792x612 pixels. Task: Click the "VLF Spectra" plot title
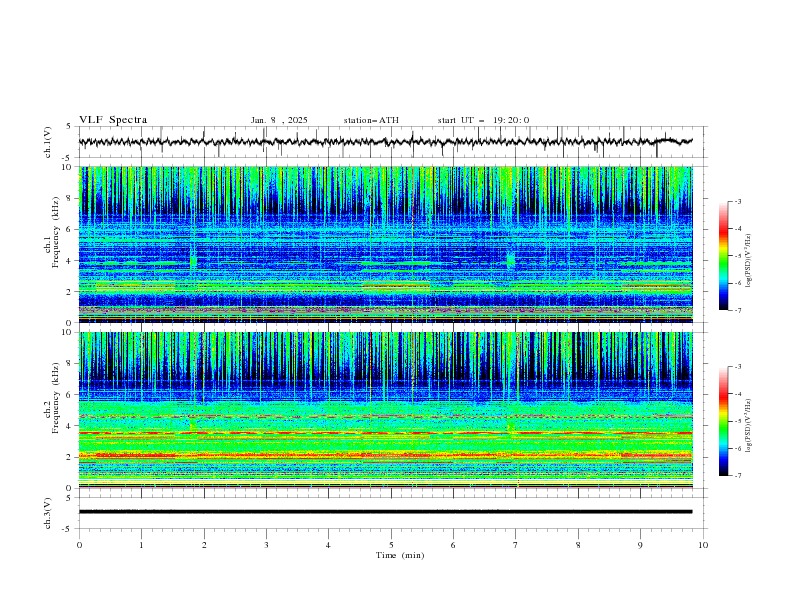pos(113,120)
